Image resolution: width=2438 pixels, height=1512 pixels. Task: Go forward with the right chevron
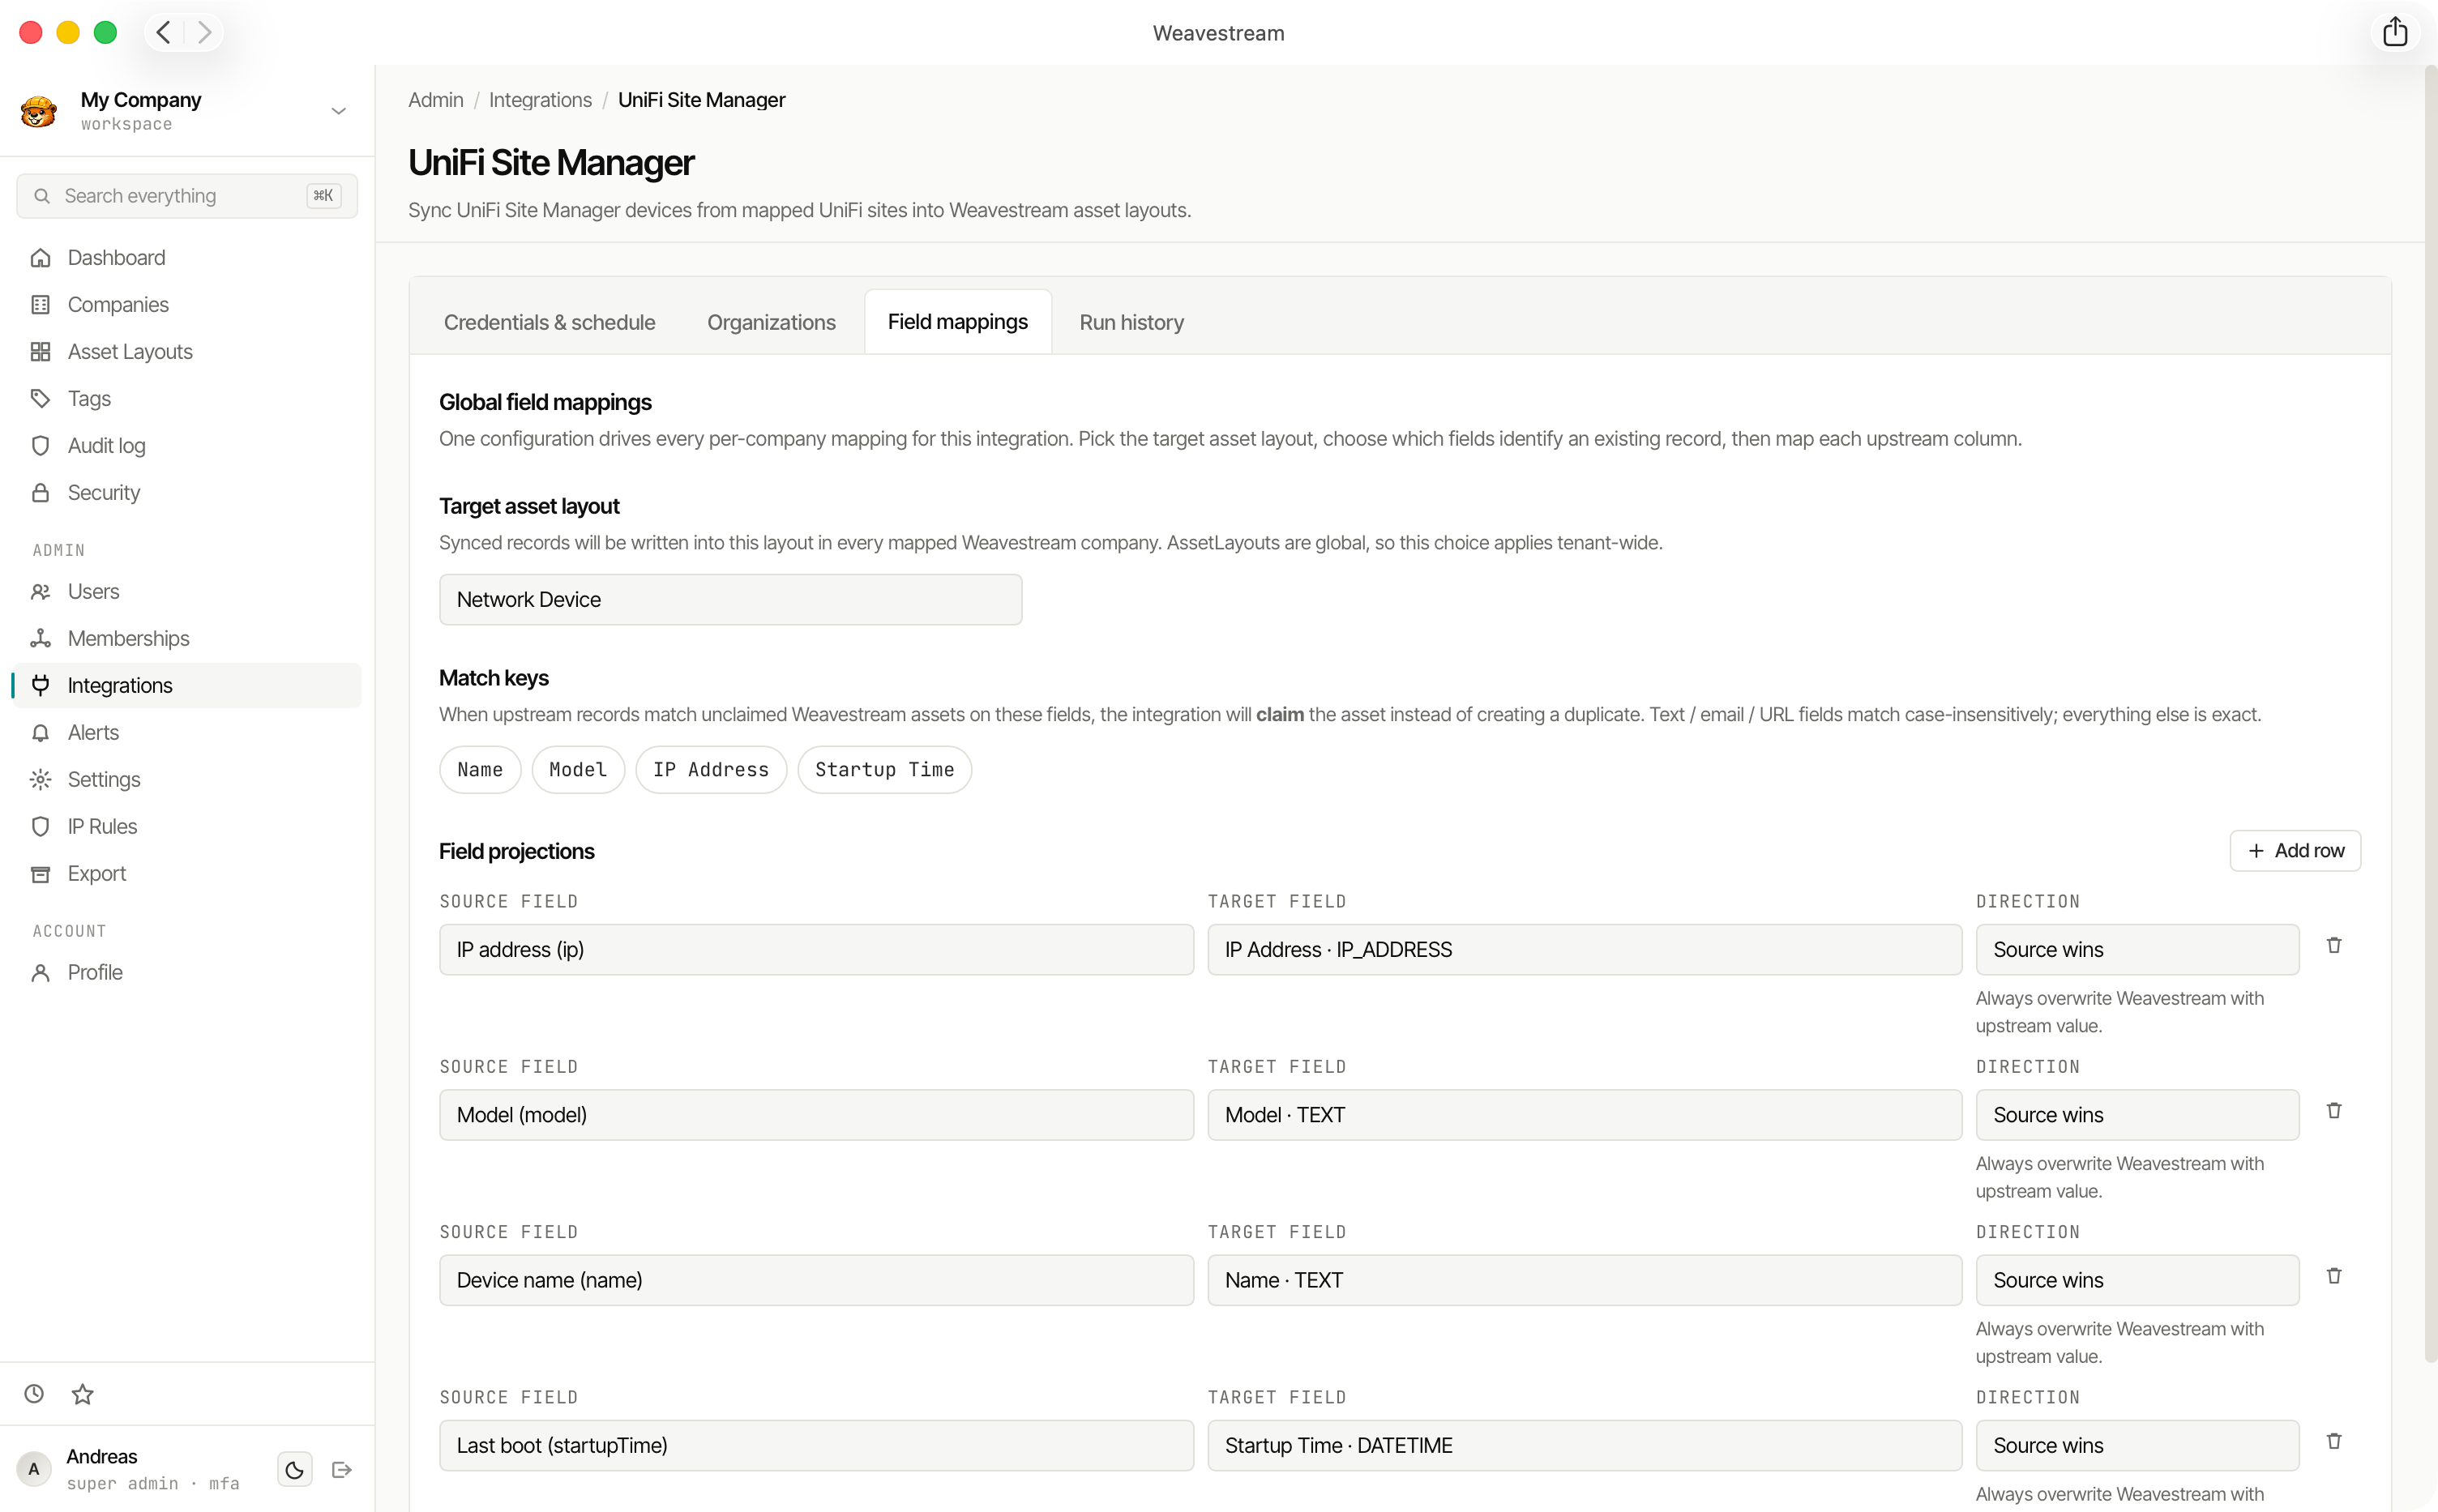click(x=204, y=32)
